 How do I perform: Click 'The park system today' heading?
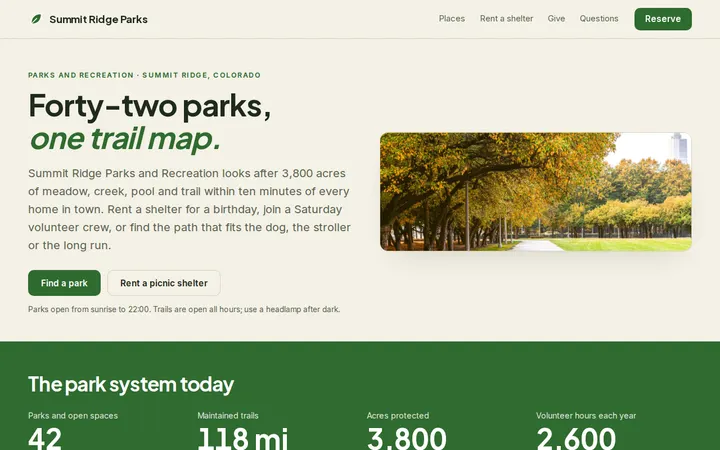pyautogui.click(x=131, y=384)
